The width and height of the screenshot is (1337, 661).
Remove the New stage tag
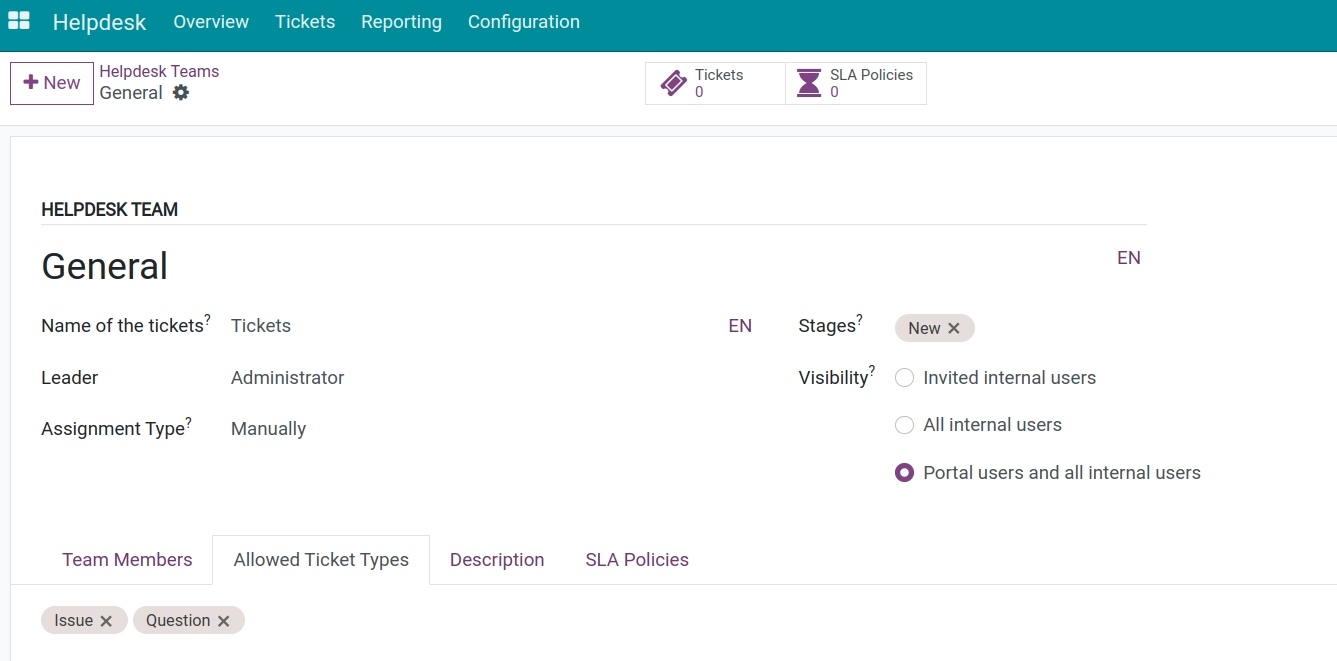click(954, 328)
